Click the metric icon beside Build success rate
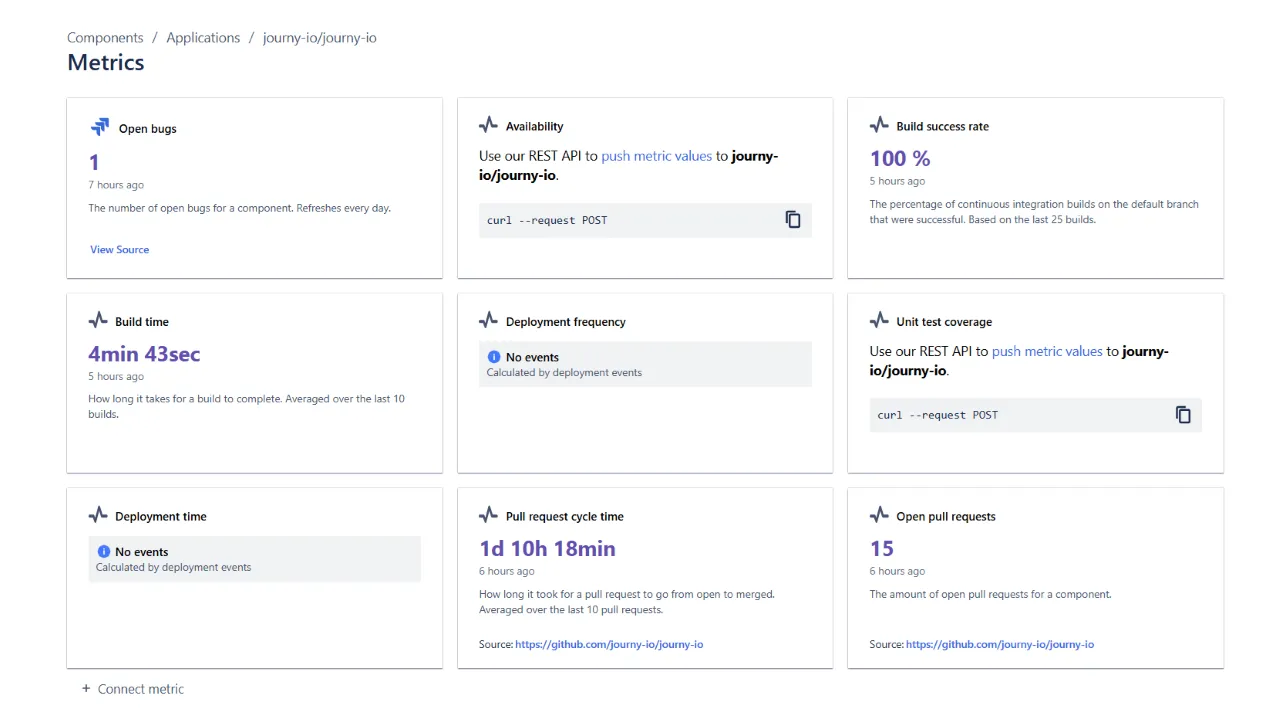 879,124
